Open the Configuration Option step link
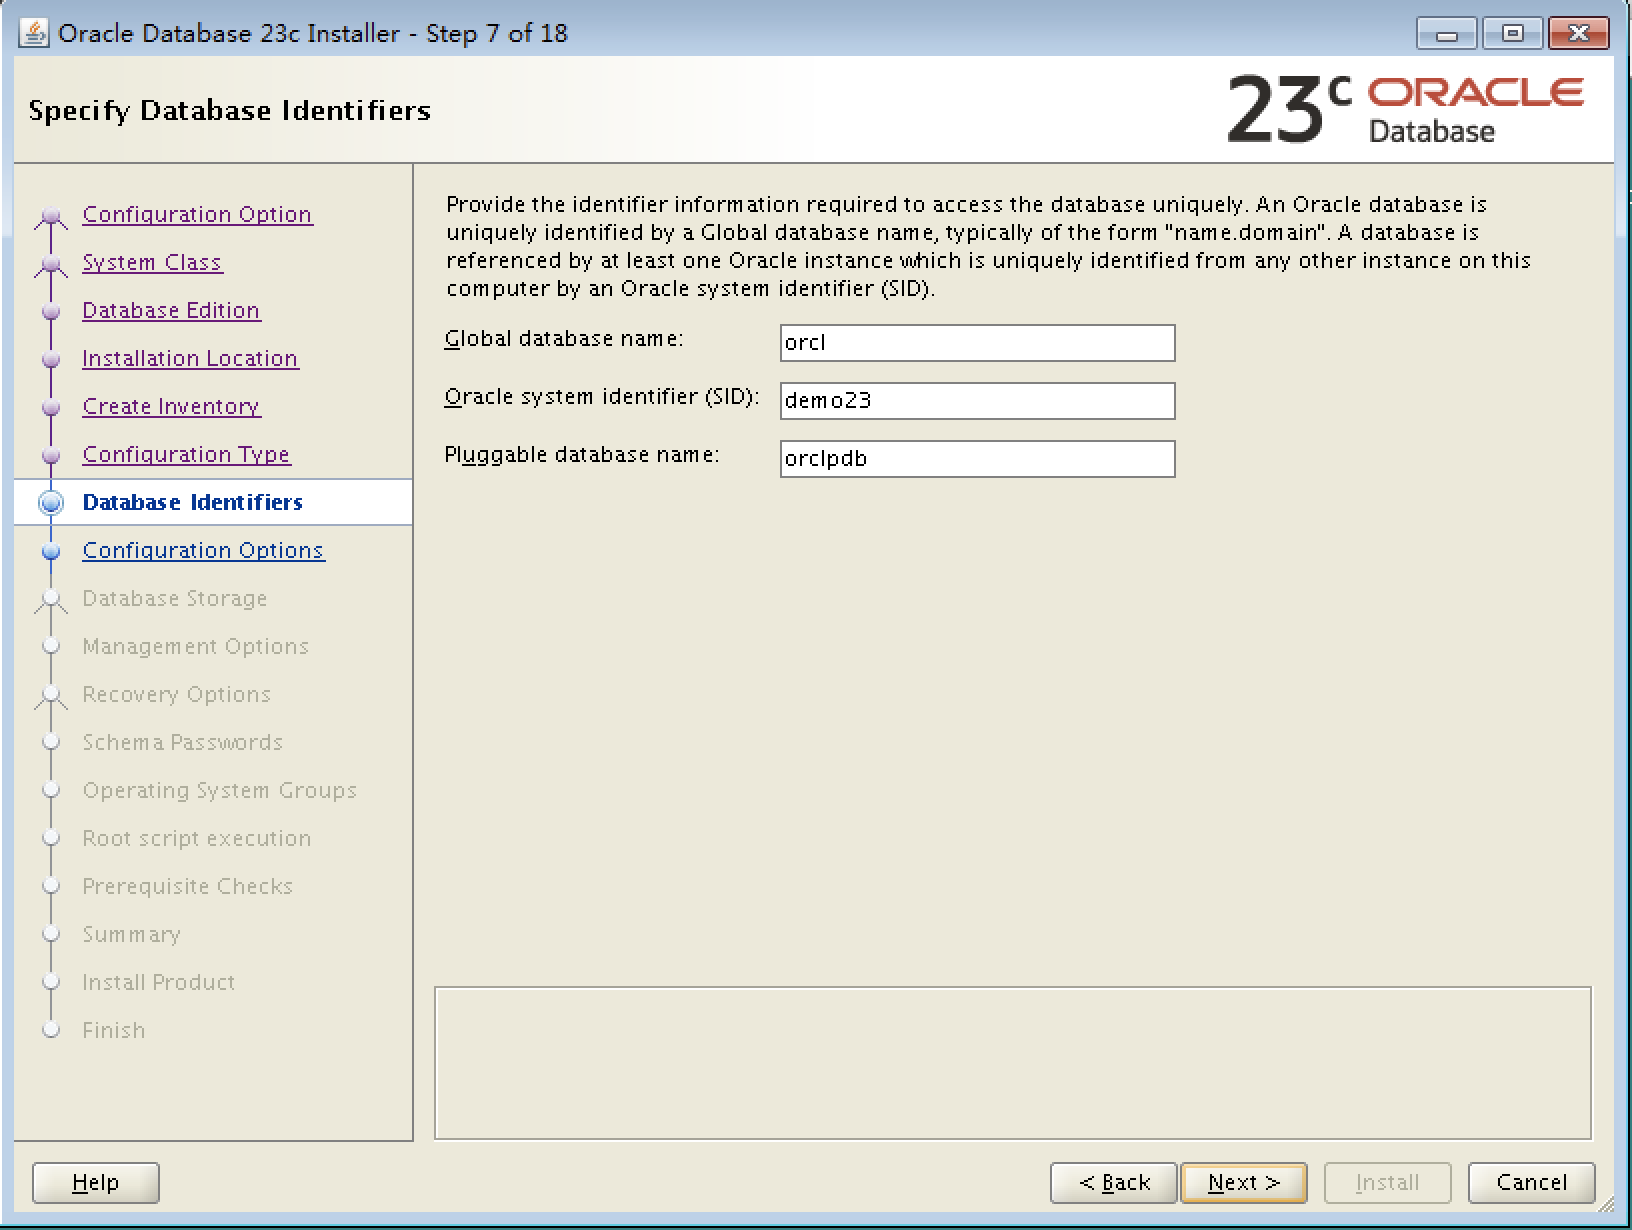Viewport: 1632px width, 1230px height. coord(197,214)
